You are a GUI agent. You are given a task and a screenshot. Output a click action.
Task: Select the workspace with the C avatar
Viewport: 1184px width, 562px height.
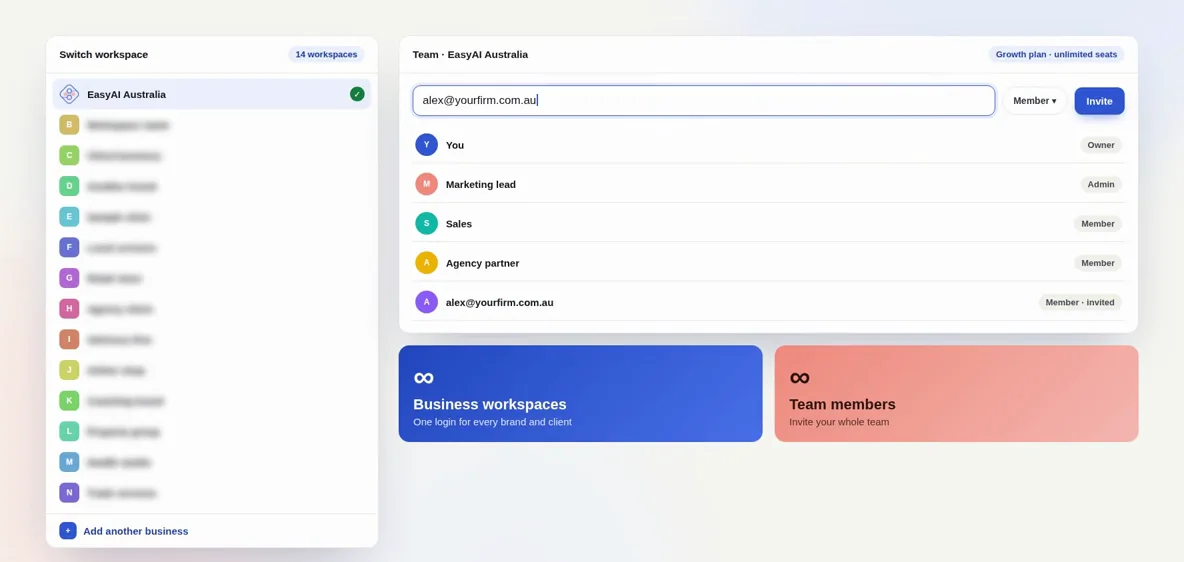[211, 156]
